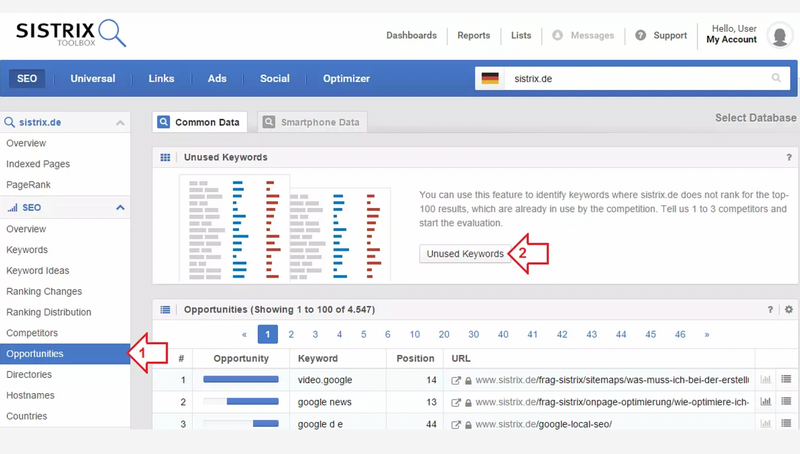This screenshot has width=800, height=454.
Task: Open Ranking Changes in the sidebar
Action: [44, 291]
